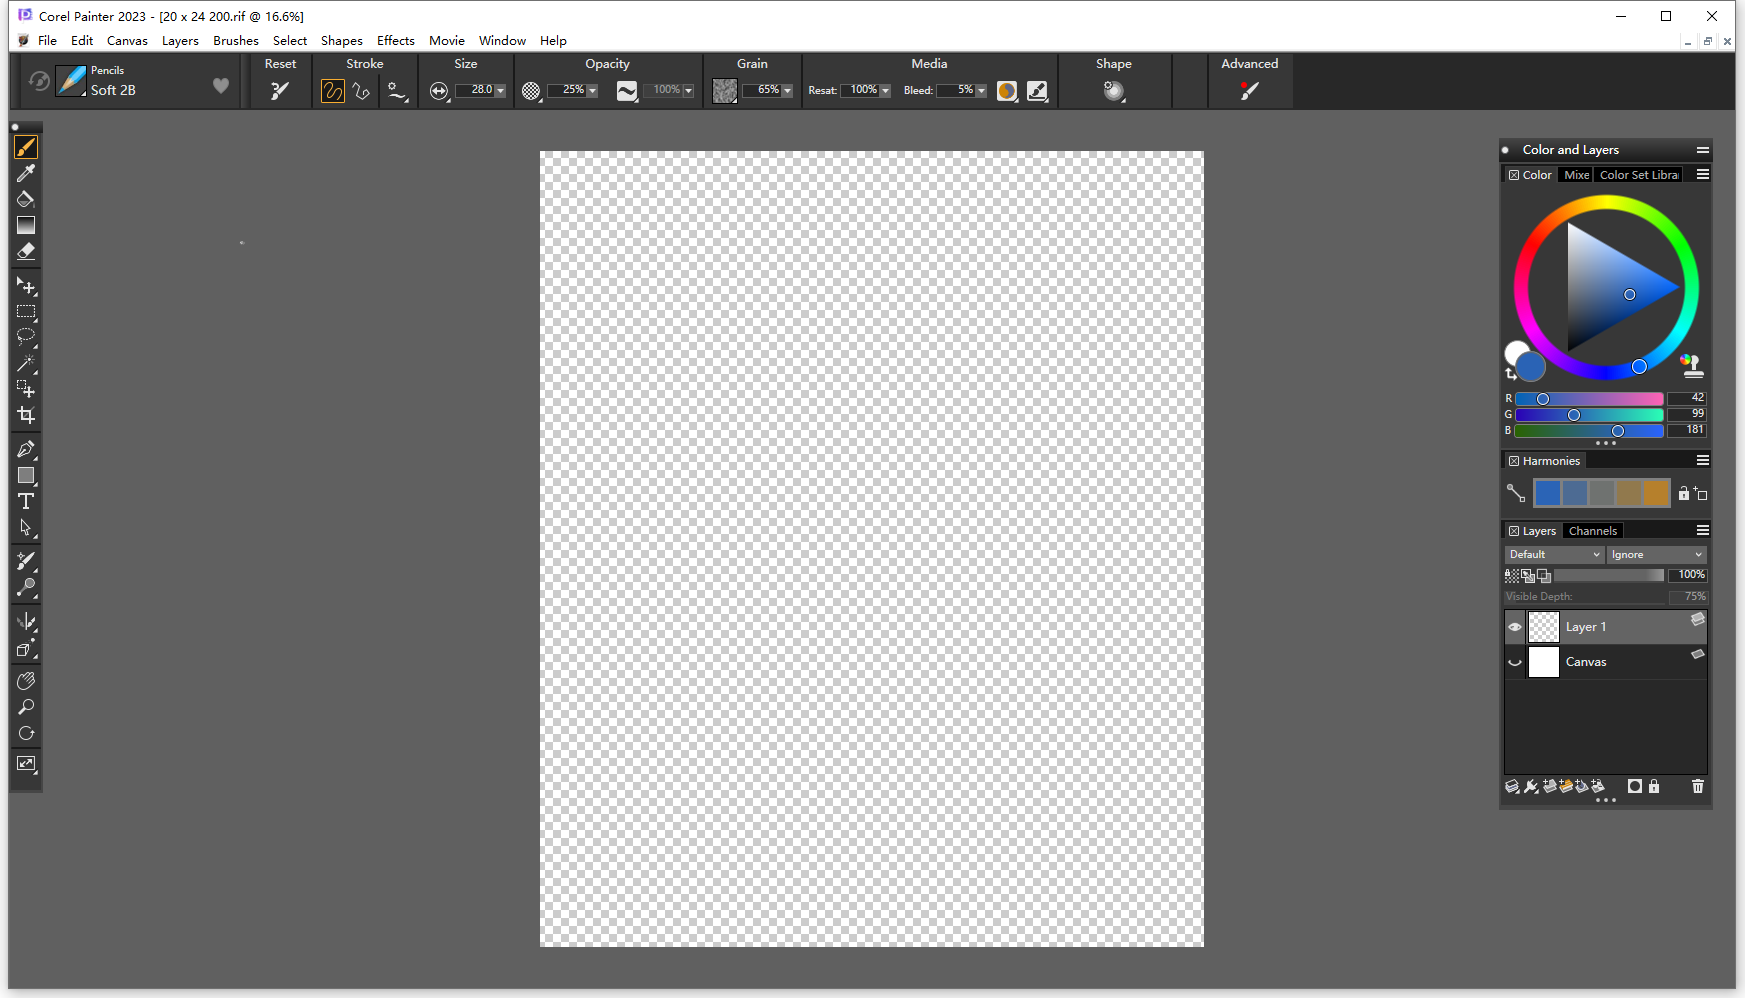Viewport: 1745px width, 998px height.
Task: Select the Rectangle Shape tool
Action: tap(26, 475)
